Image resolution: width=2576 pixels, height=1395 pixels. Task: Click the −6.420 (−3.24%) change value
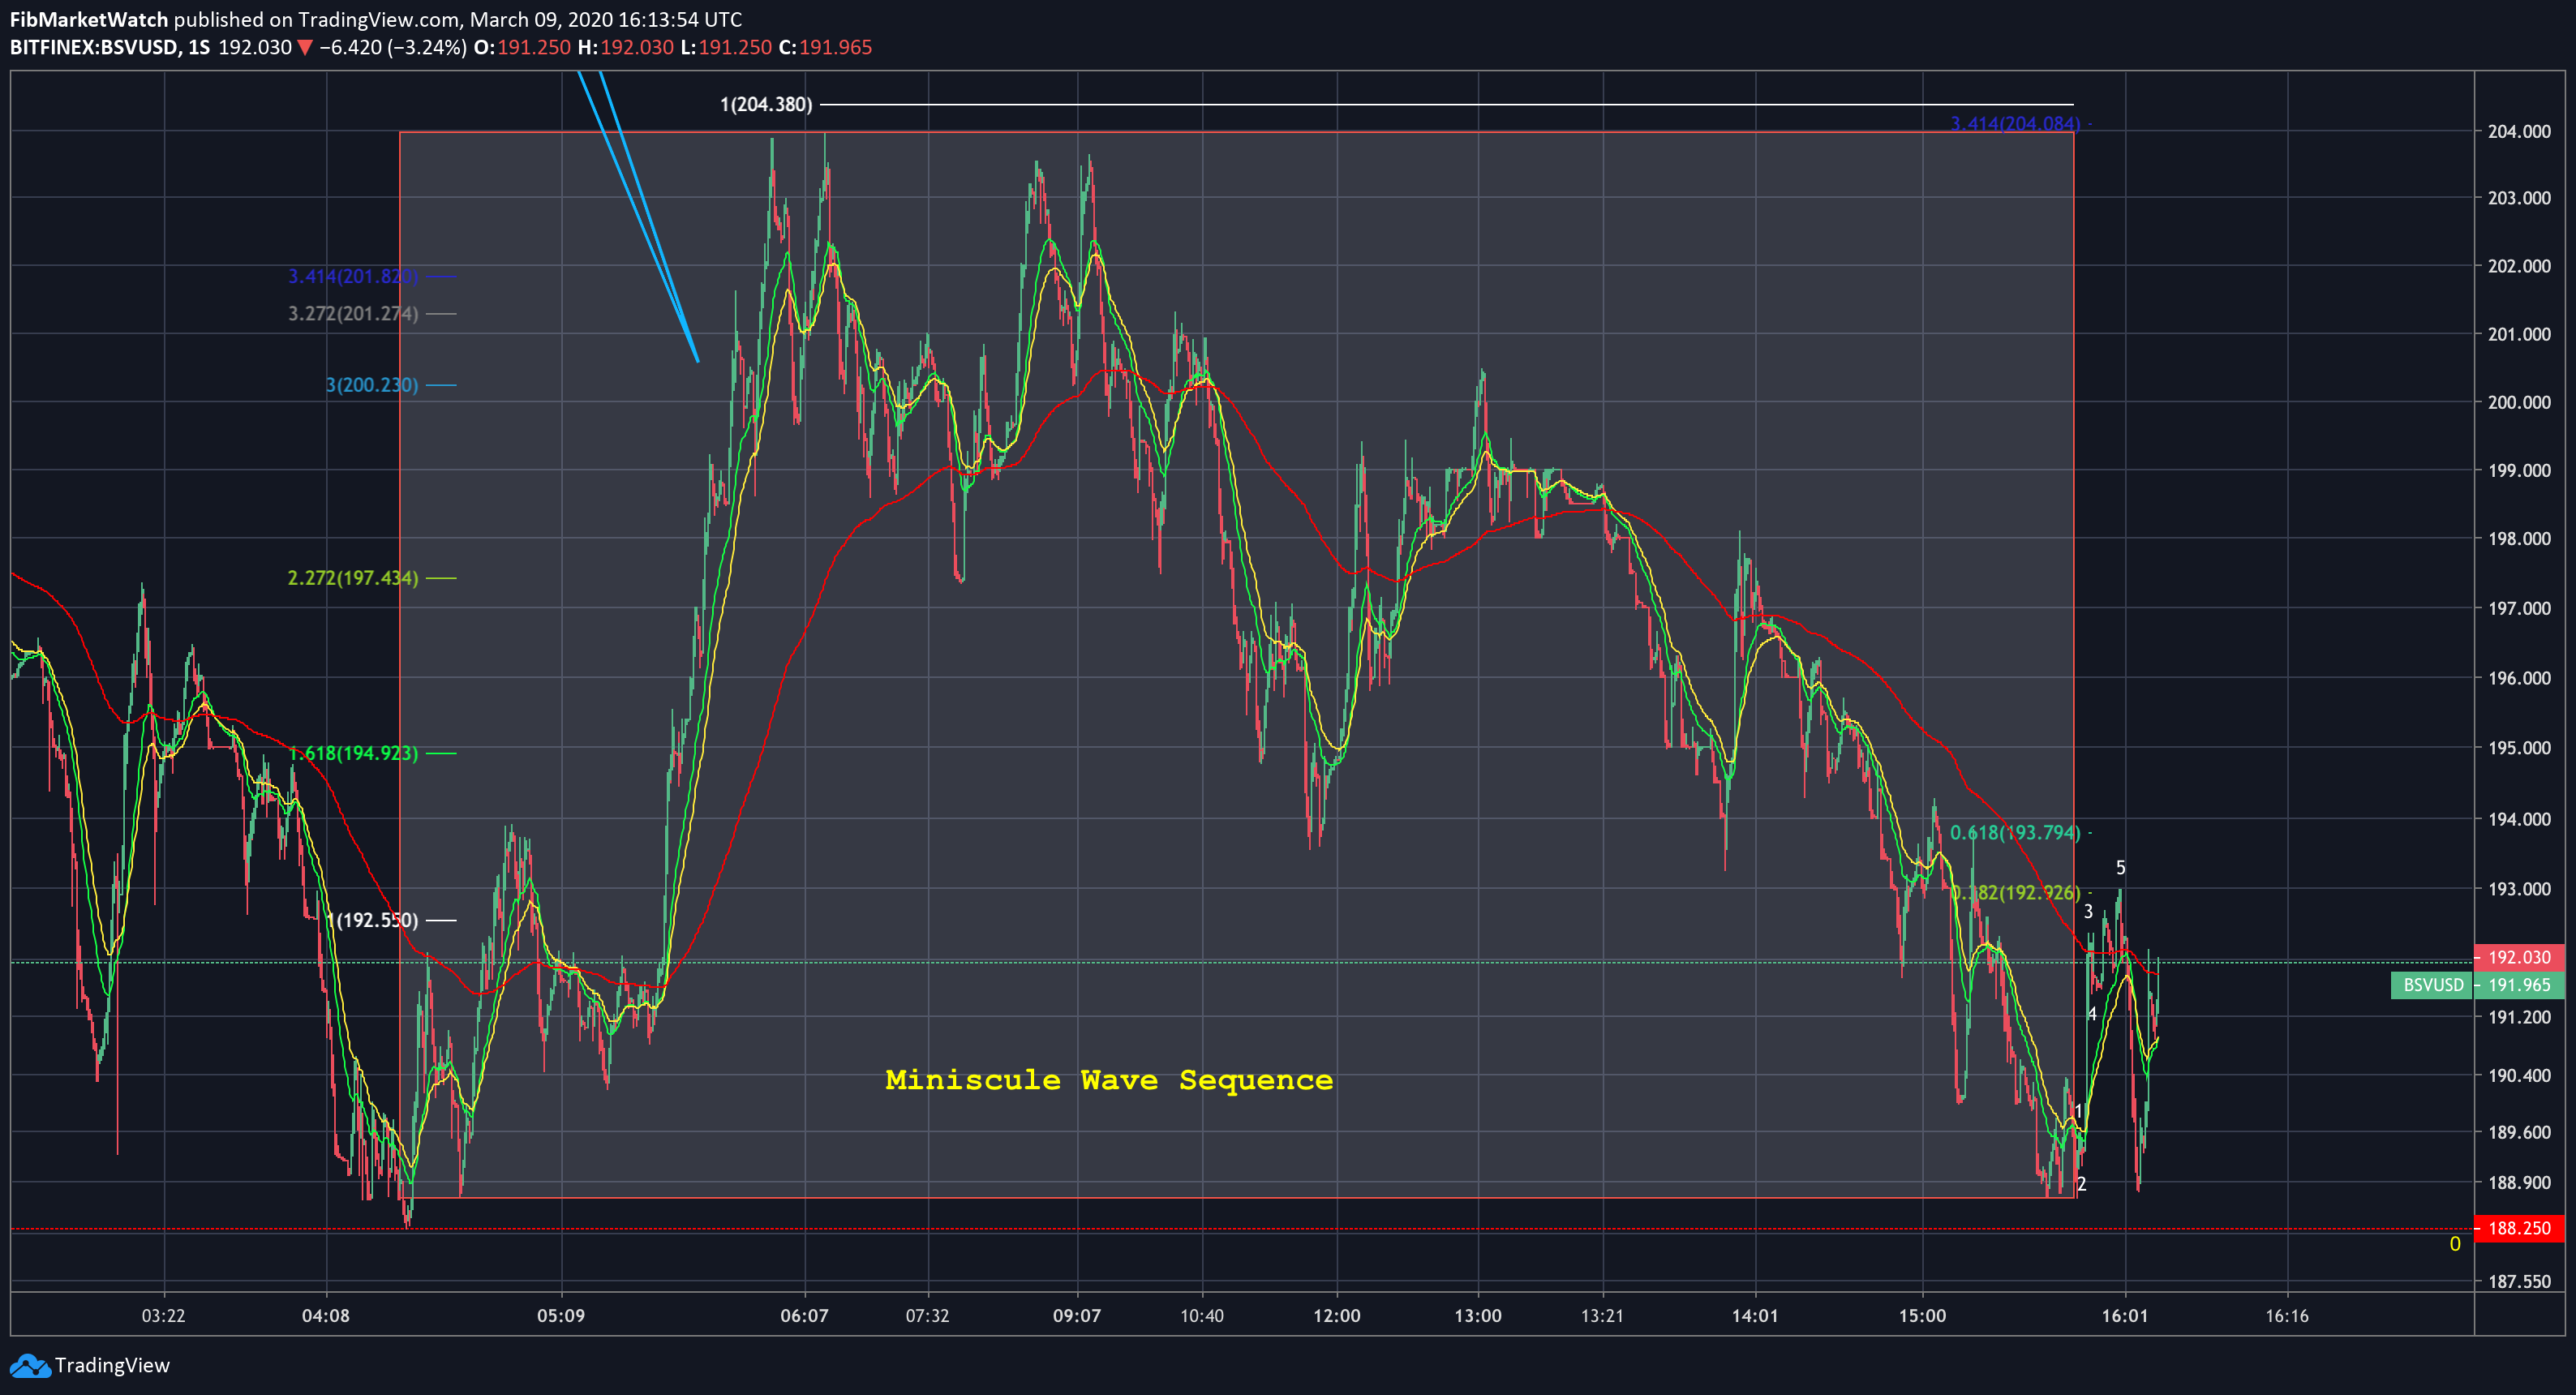coord(392,47)
